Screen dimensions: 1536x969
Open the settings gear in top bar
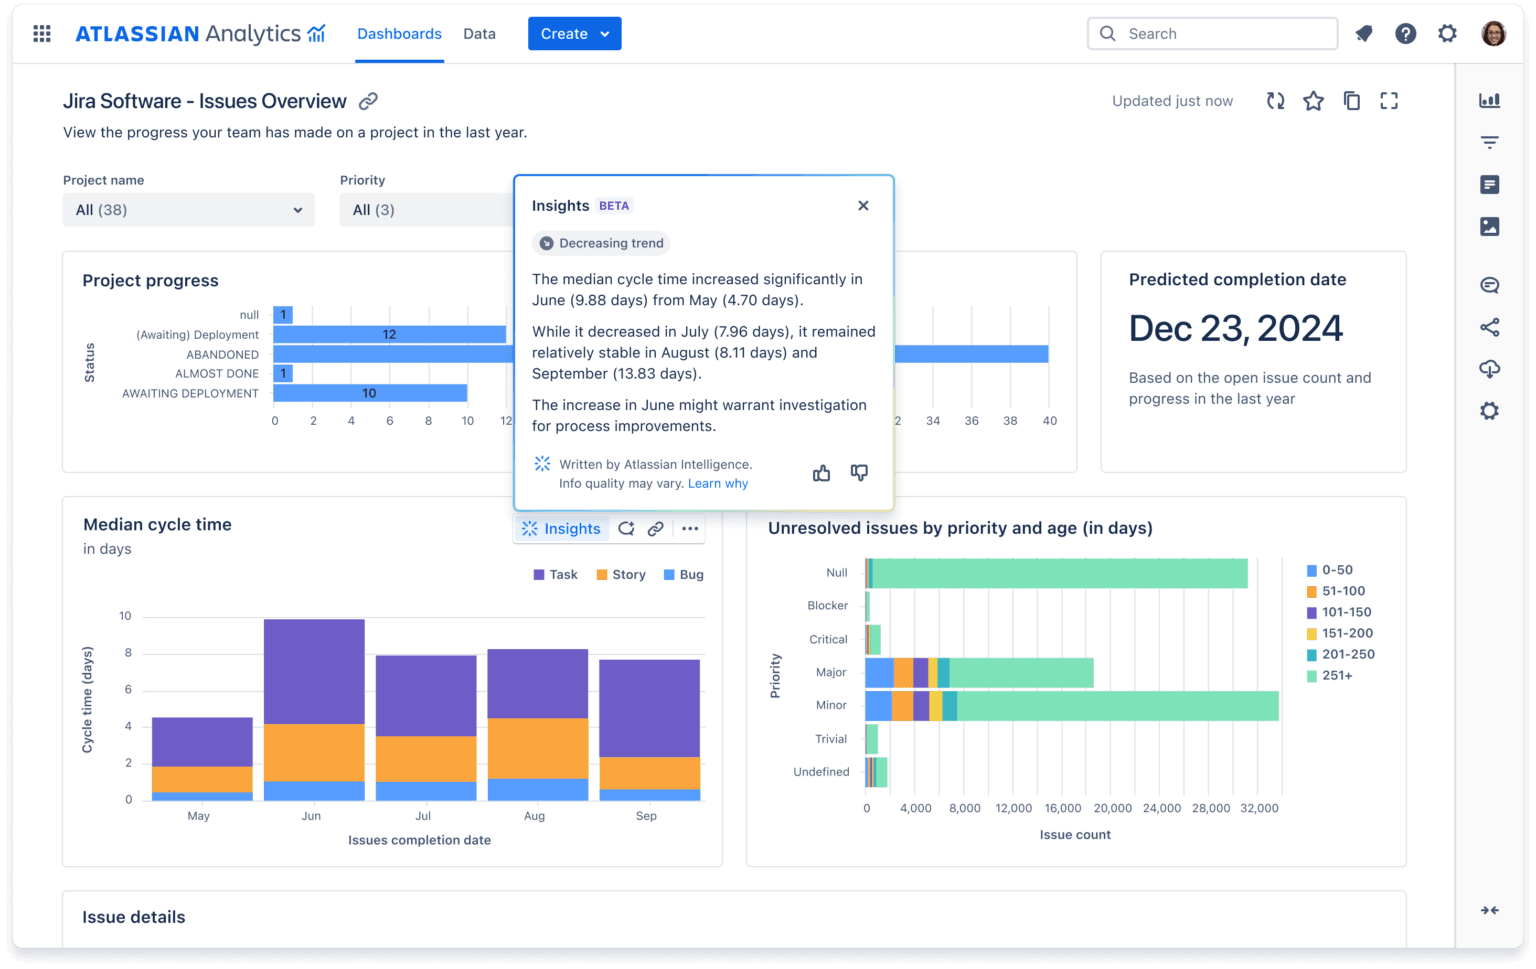[1448, 34]
